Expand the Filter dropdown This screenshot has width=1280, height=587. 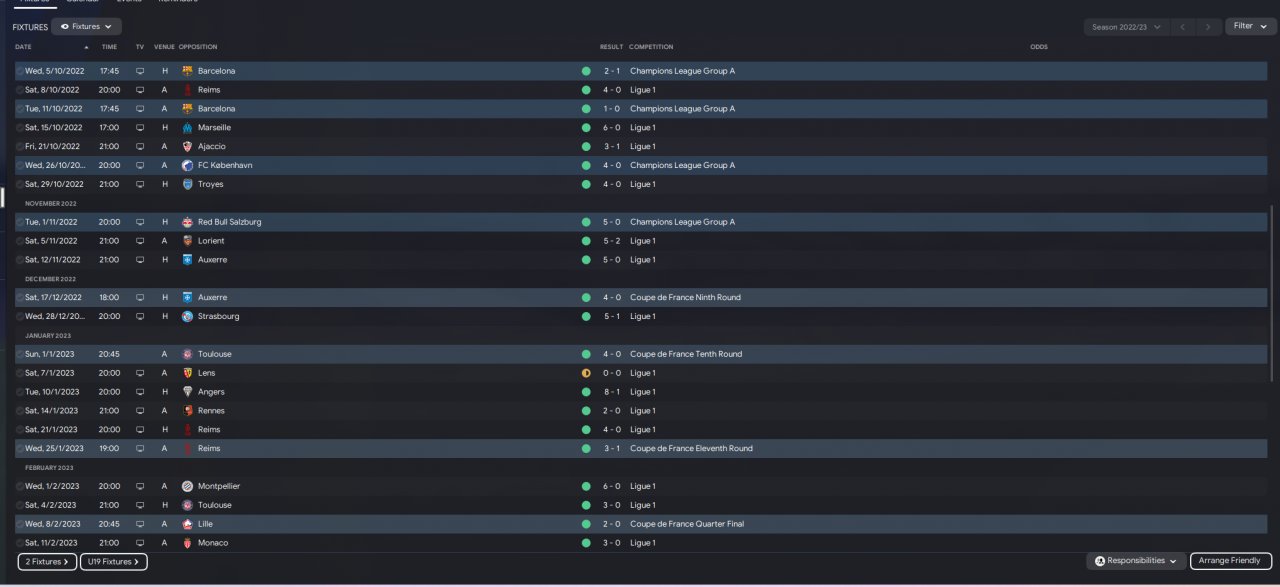(x=1250, y=26)
